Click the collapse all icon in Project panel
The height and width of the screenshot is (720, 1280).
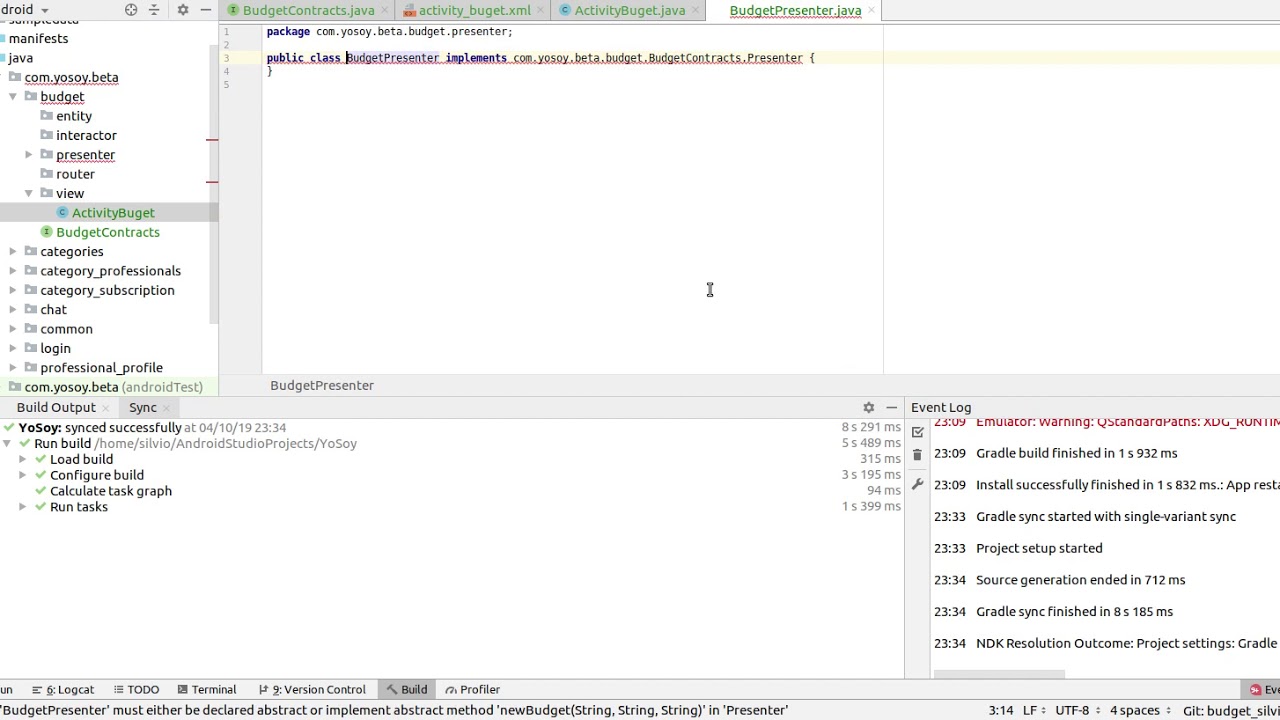[x=154, y=10]
